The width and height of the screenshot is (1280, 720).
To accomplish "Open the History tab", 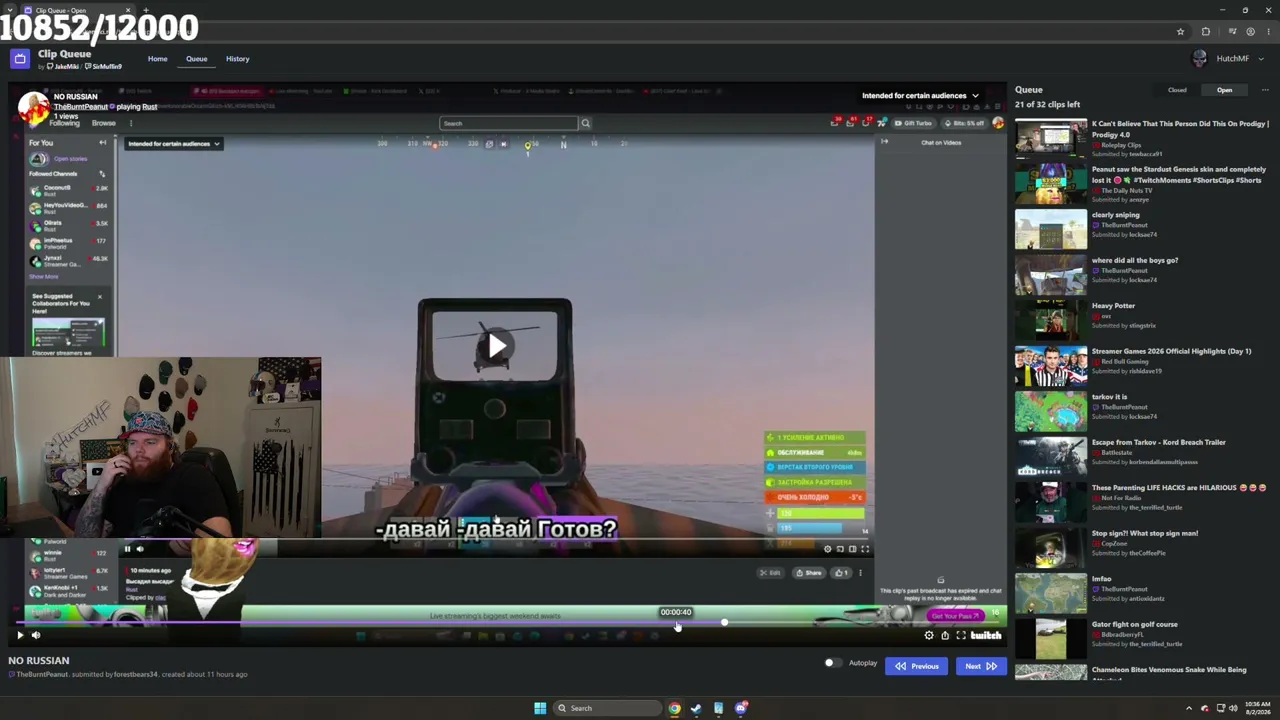I will pyautogui.click(x=237, y=59).
